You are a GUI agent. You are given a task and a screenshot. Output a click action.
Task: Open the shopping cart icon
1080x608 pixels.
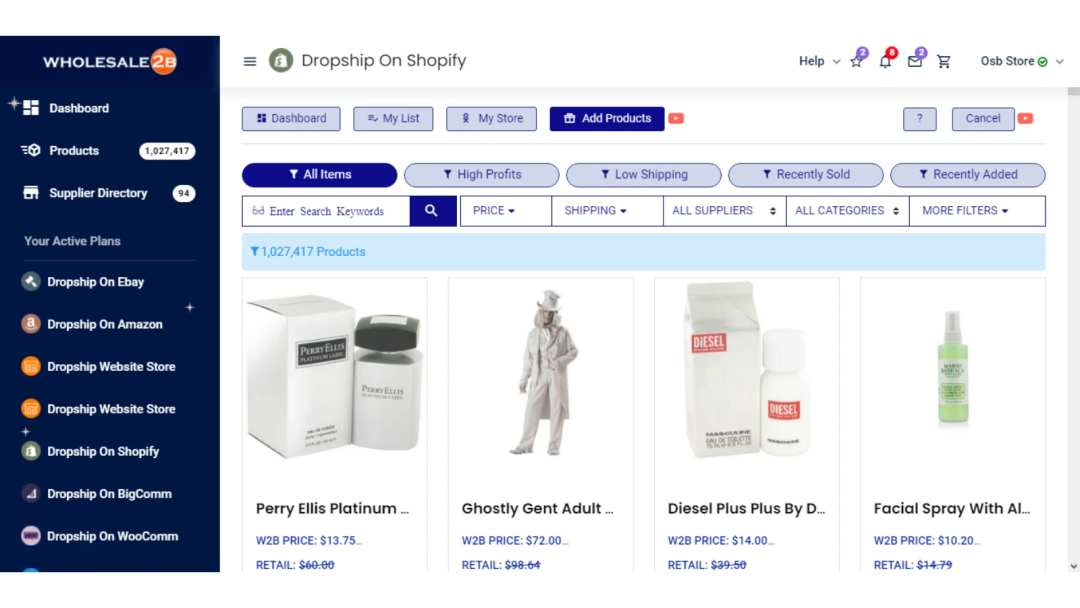tap(943, 61)
